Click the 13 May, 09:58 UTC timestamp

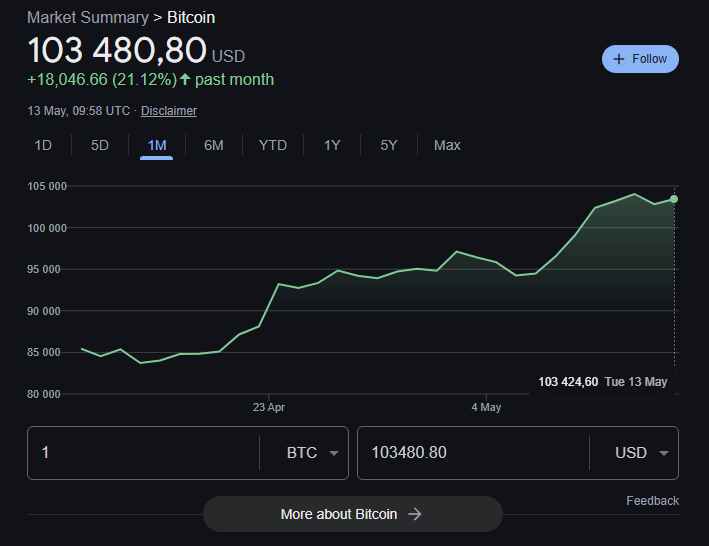[79, 111]
